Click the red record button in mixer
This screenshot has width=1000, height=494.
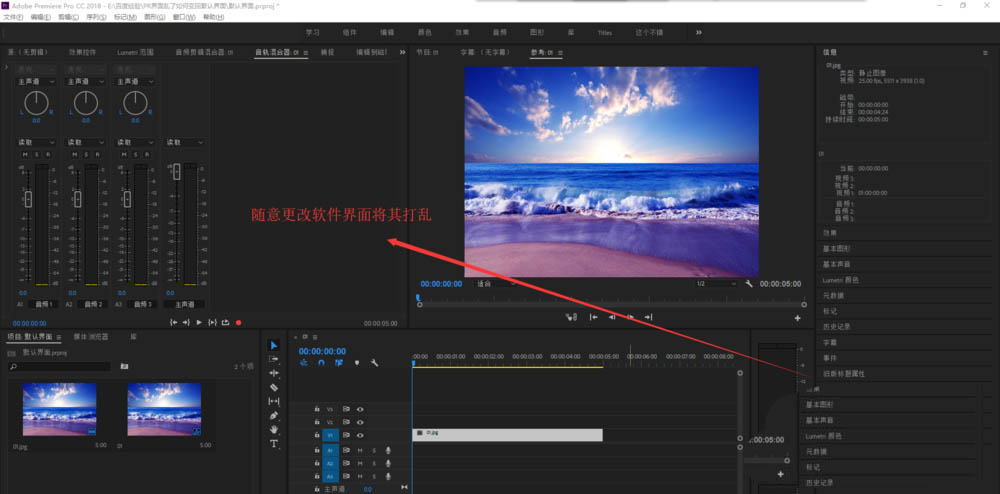click(x=238, y=322)
